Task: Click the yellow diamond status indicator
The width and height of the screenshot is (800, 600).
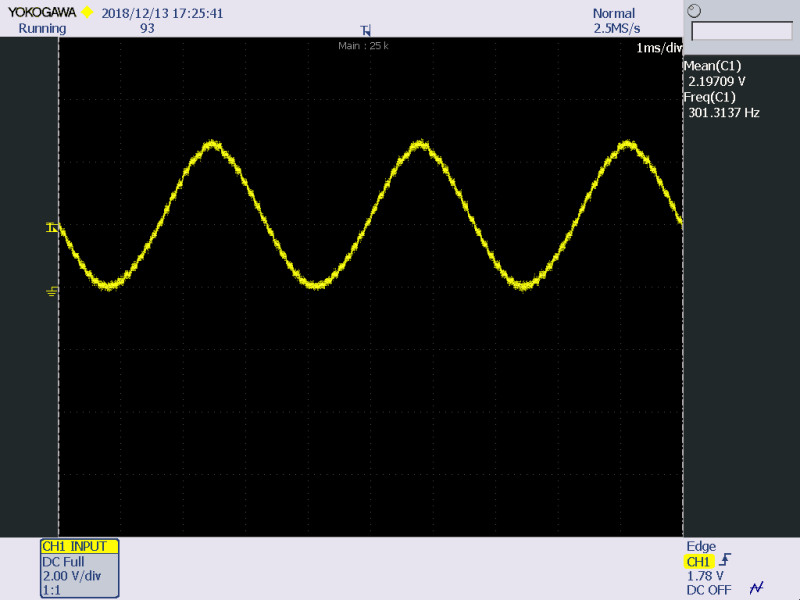Action: [x=85, y=12]
